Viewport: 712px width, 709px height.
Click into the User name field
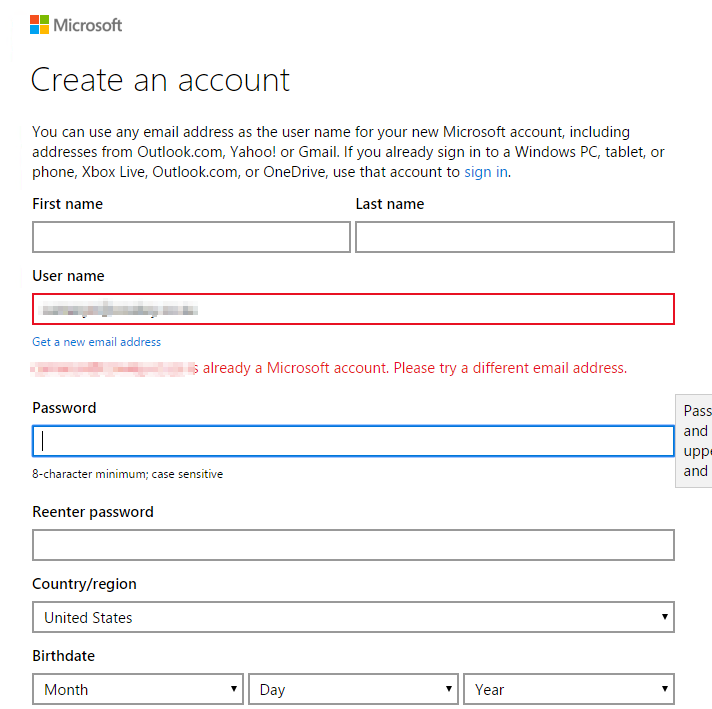(353, 309)
